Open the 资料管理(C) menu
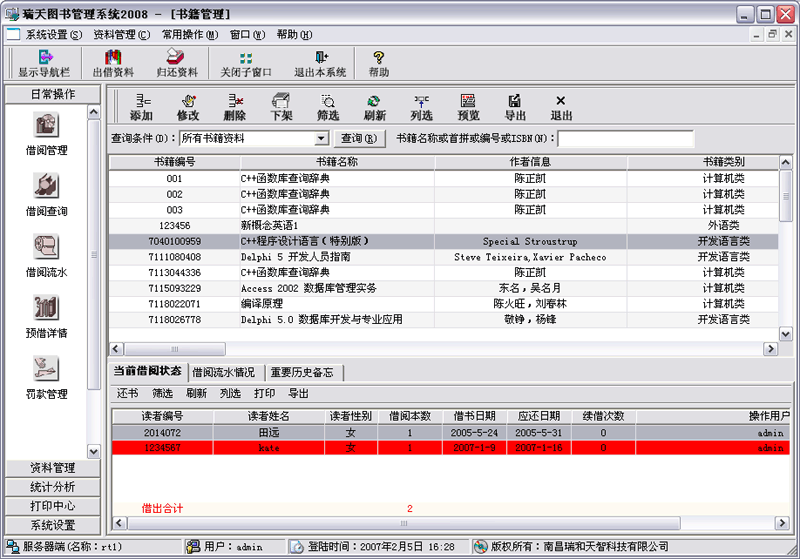 [121, 35]
